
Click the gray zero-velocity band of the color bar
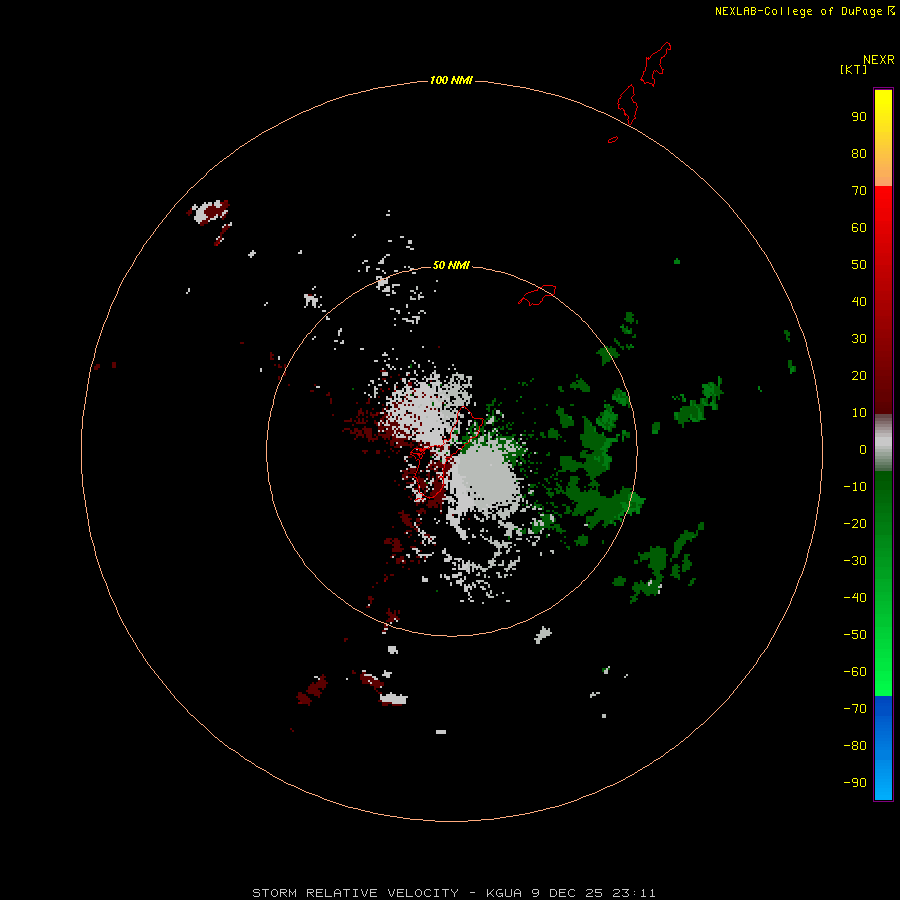point(883,443)
